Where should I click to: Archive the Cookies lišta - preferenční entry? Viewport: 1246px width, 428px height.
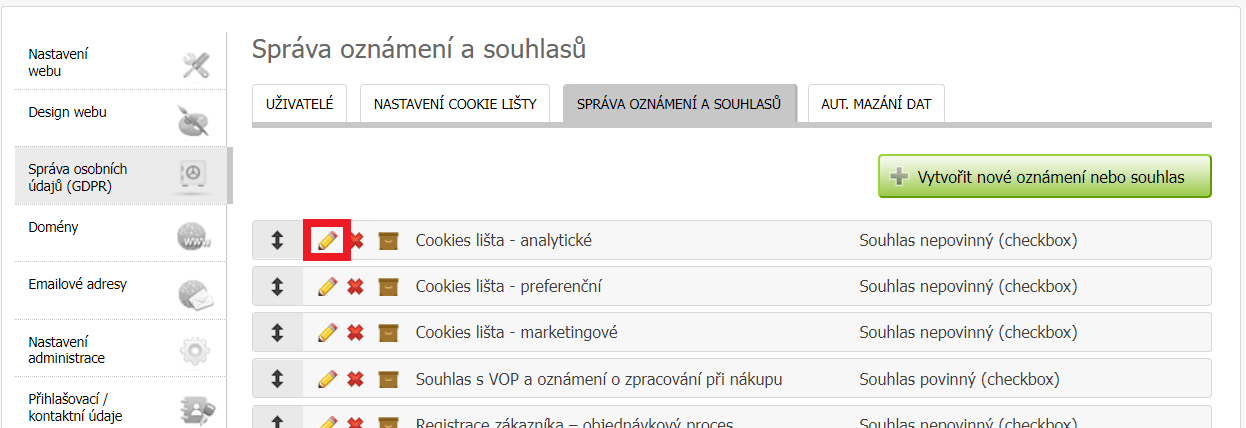pos(388,287)
